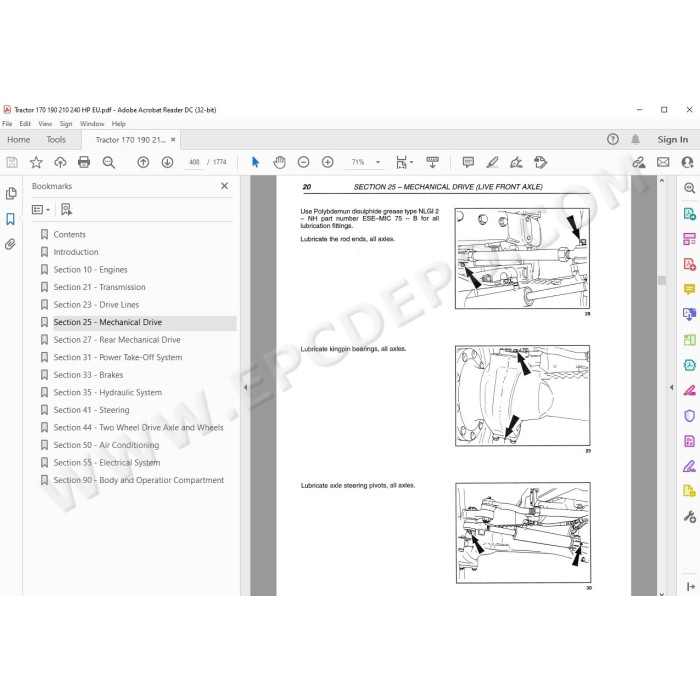
Task: Print the document with printer icon
Action: (x=84, y=162)
